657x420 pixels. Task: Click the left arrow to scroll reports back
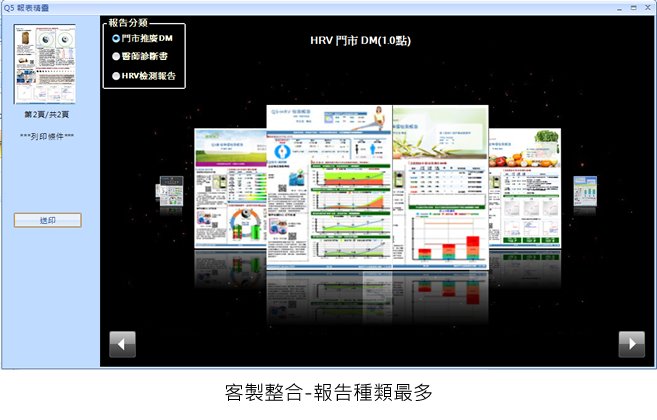[122, 344]
